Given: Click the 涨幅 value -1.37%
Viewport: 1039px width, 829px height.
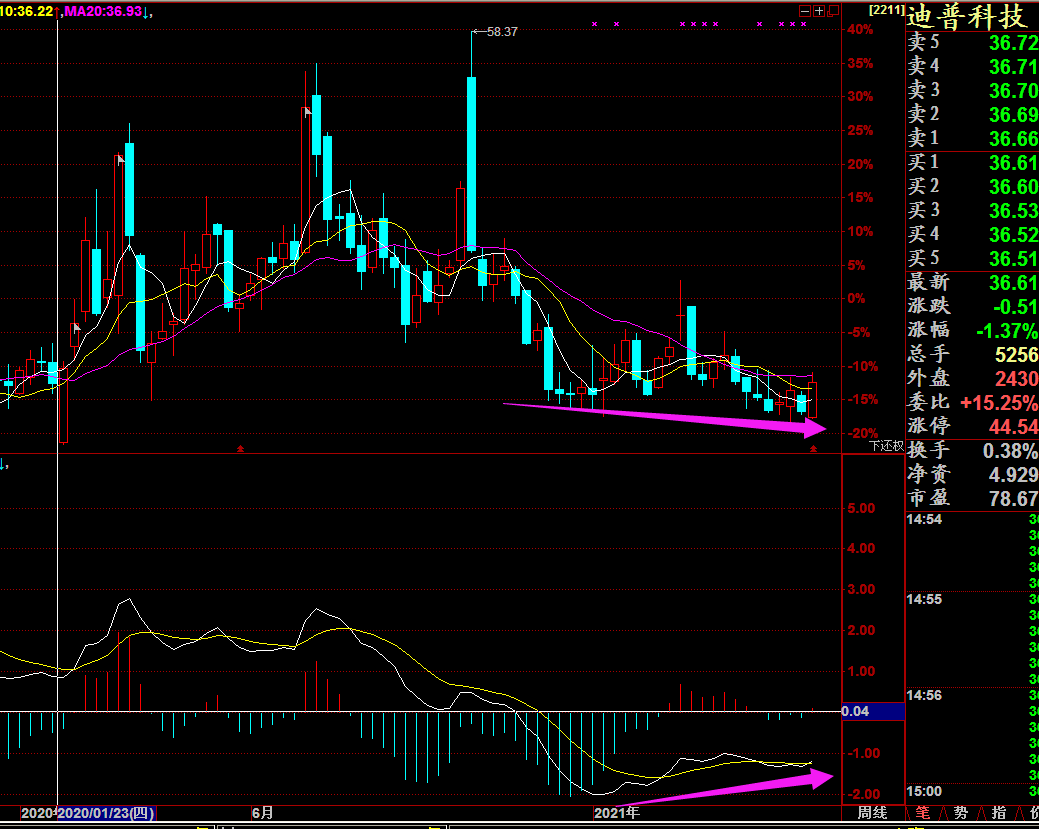Looking at the screenshot, I should point(1007,331).
